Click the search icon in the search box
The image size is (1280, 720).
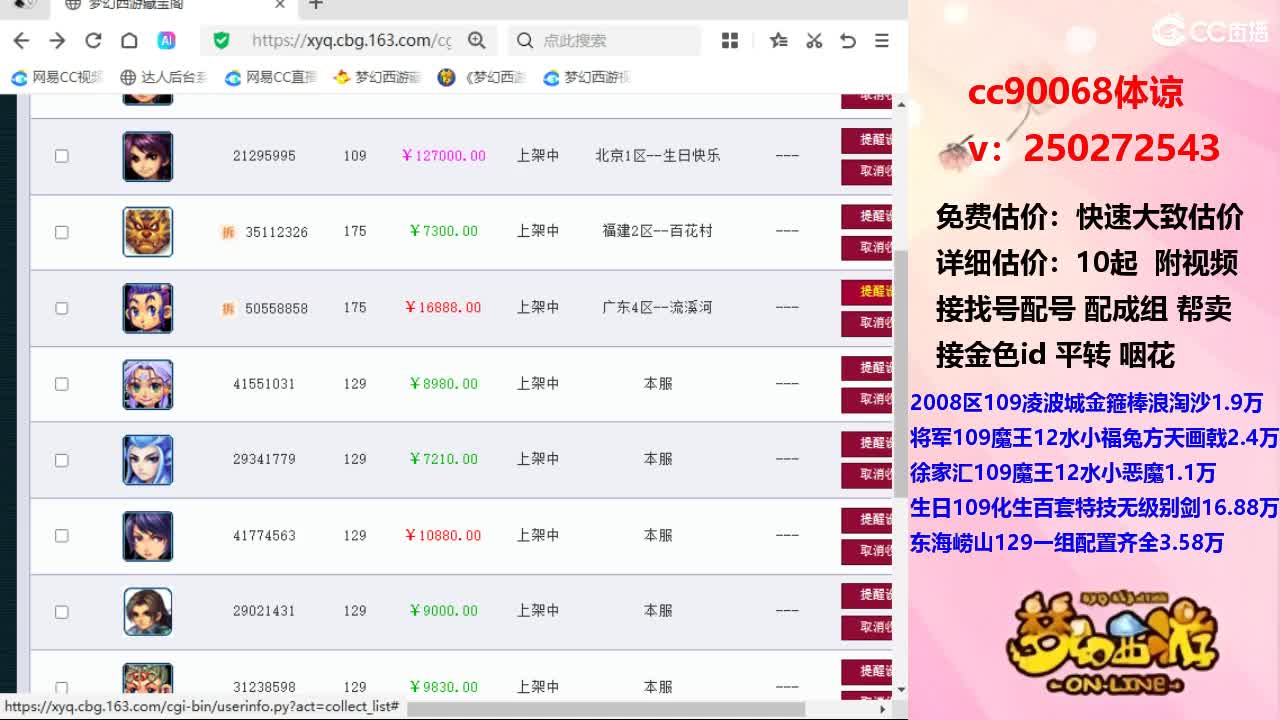coord(524,41)
